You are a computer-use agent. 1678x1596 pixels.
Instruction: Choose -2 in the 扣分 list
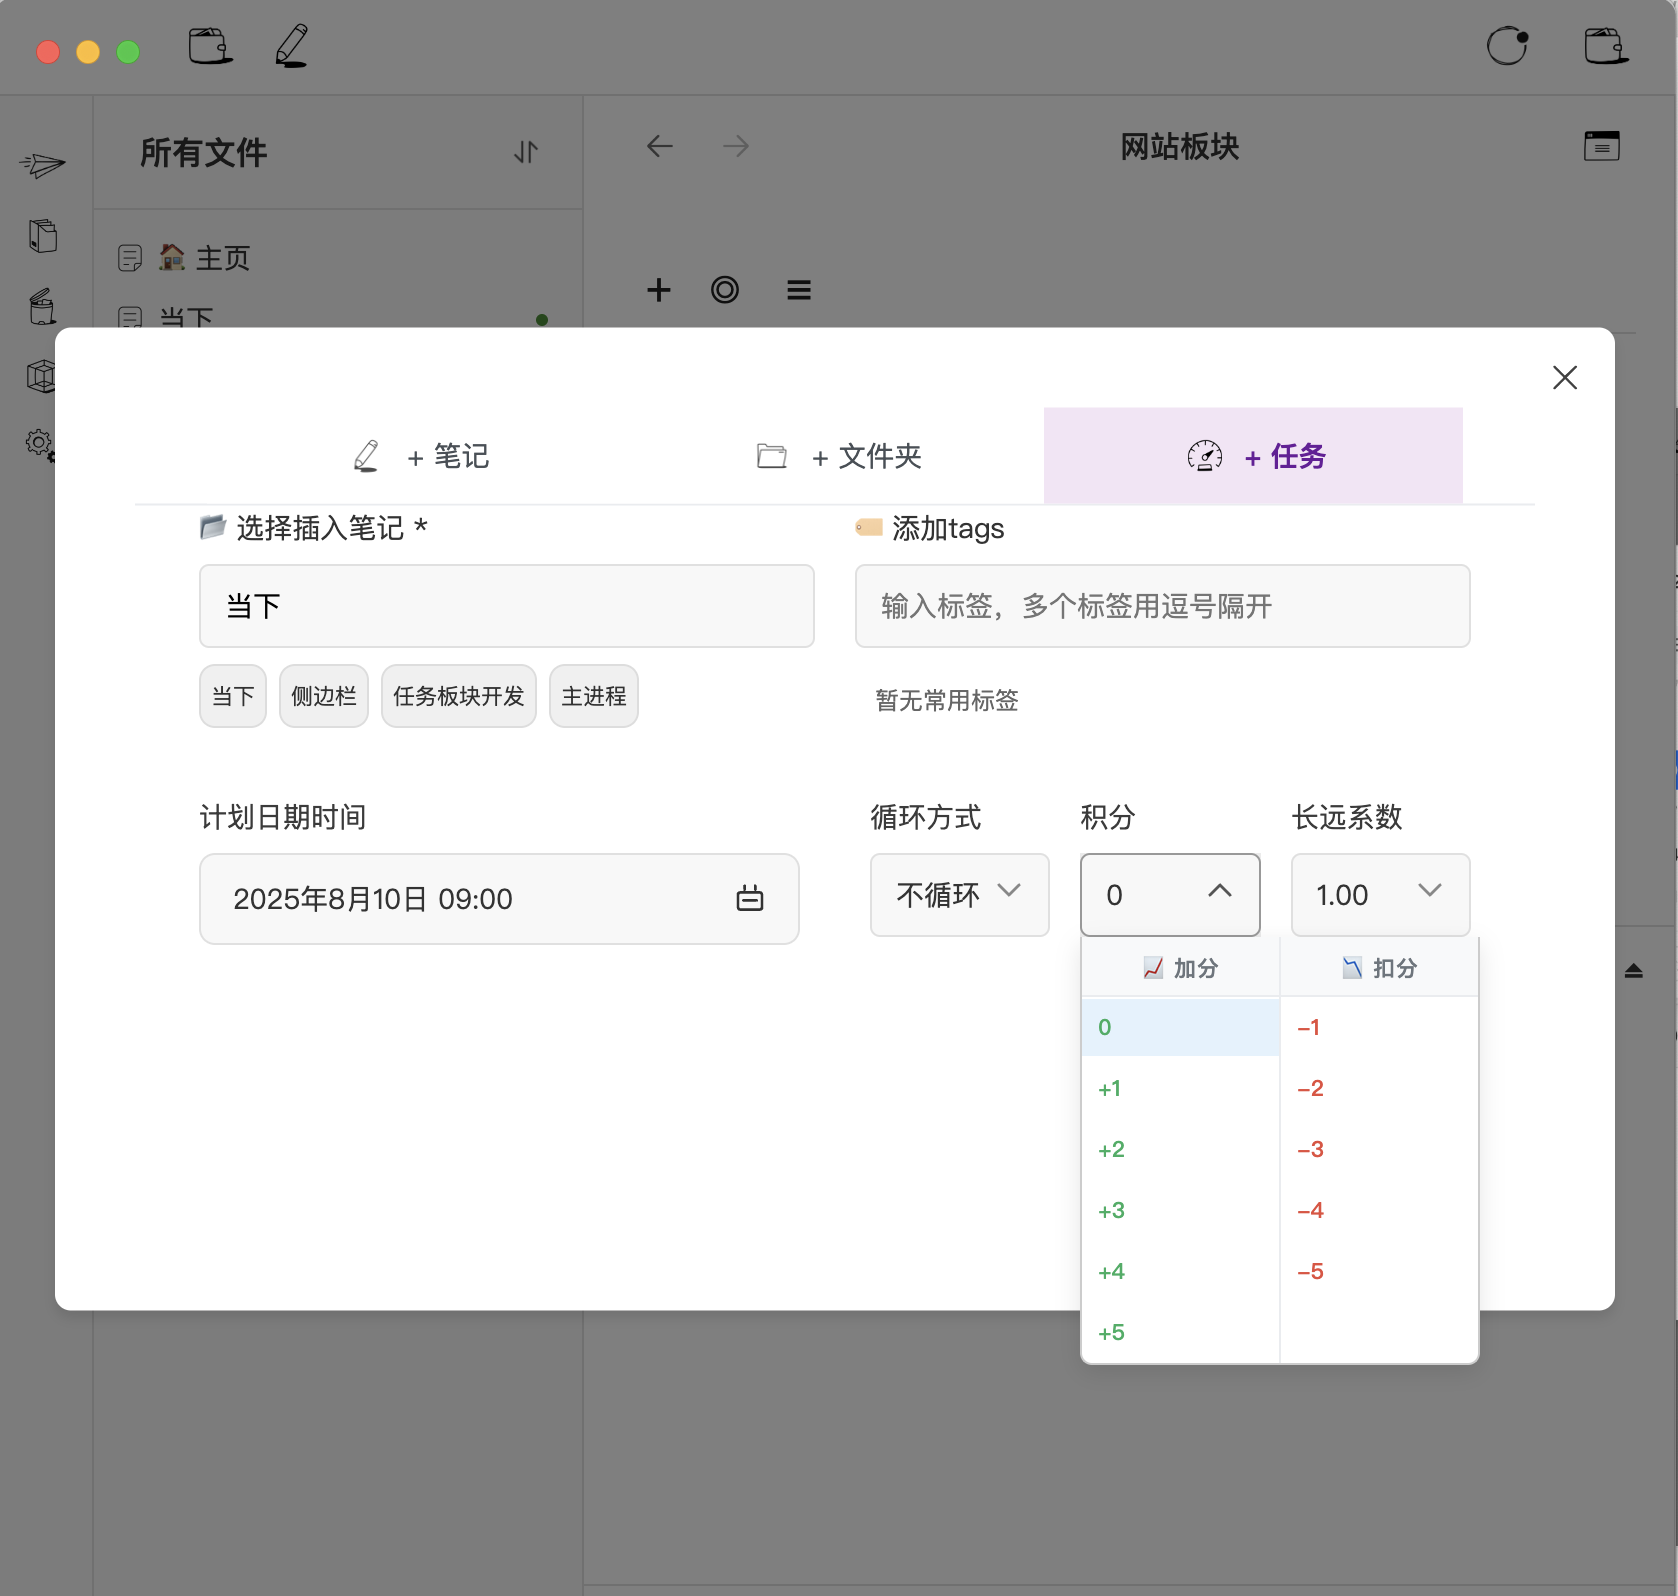(1310, 1089)
